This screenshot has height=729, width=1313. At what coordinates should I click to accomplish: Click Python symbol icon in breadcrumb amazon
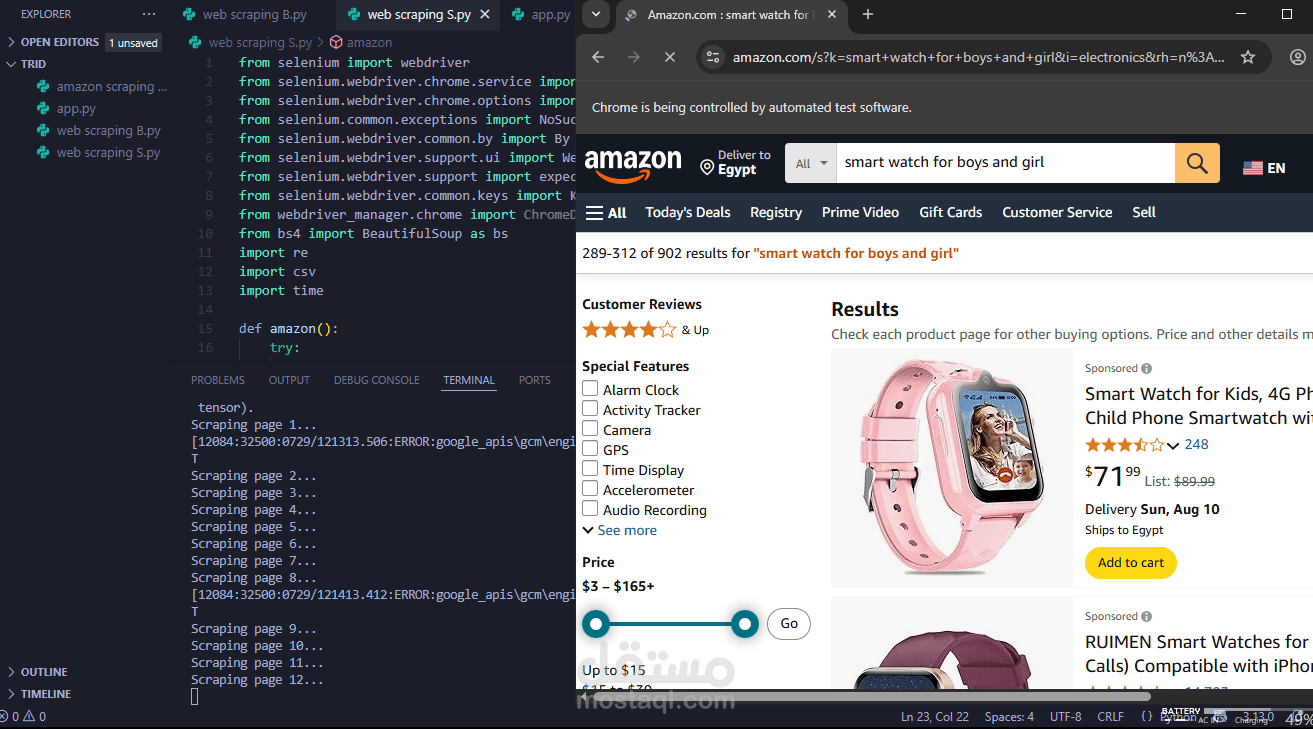pyautogui.click(x=336, y=43)
